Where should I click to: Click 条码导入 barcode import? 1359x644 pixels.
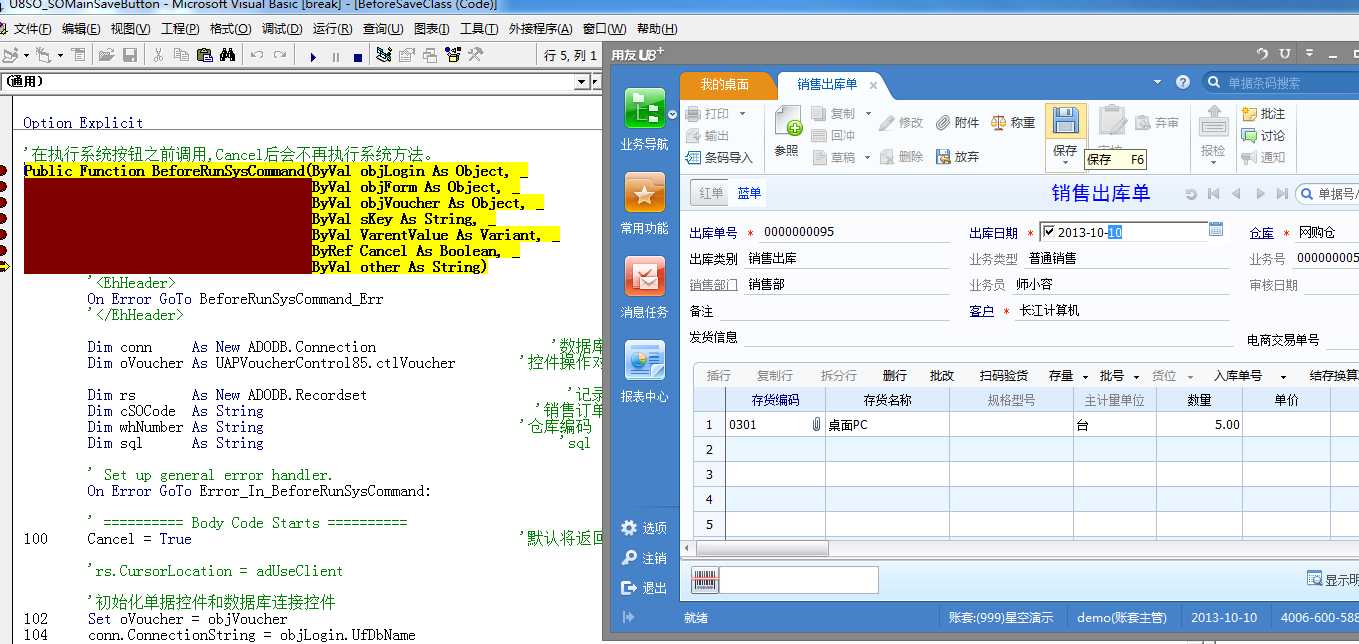(x=719, y=157)
